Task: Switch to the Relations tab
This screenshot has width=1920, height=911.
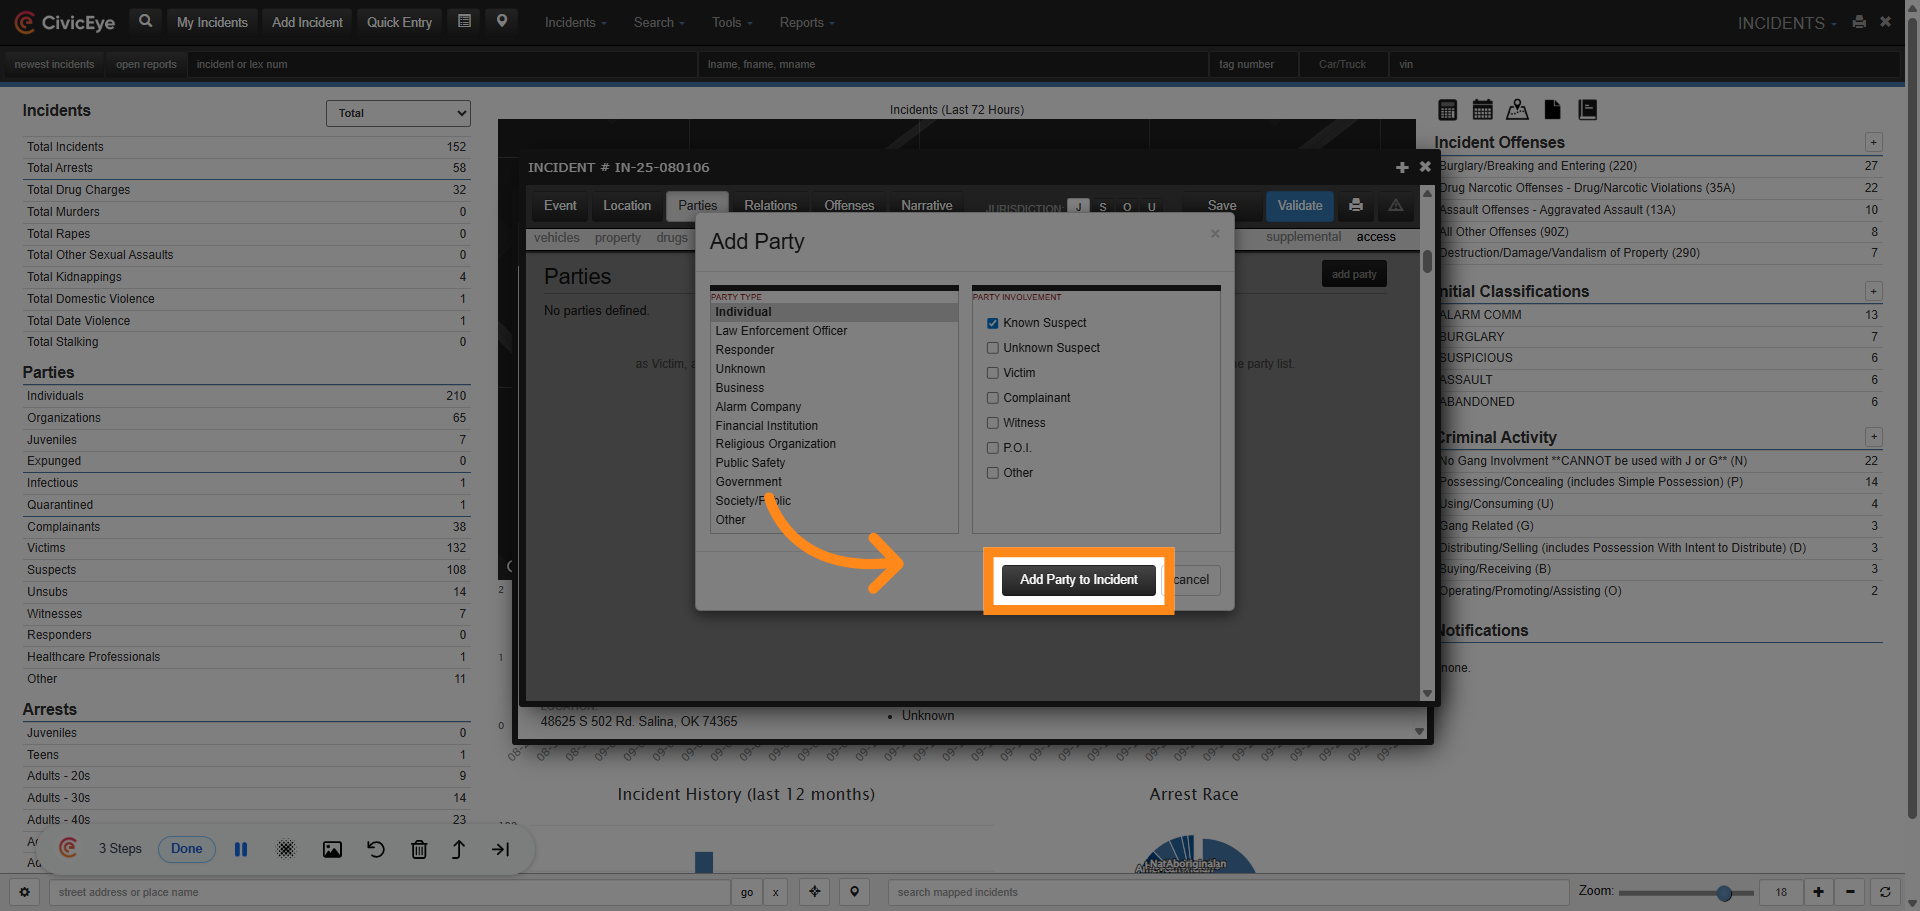Action: point(770,206)
